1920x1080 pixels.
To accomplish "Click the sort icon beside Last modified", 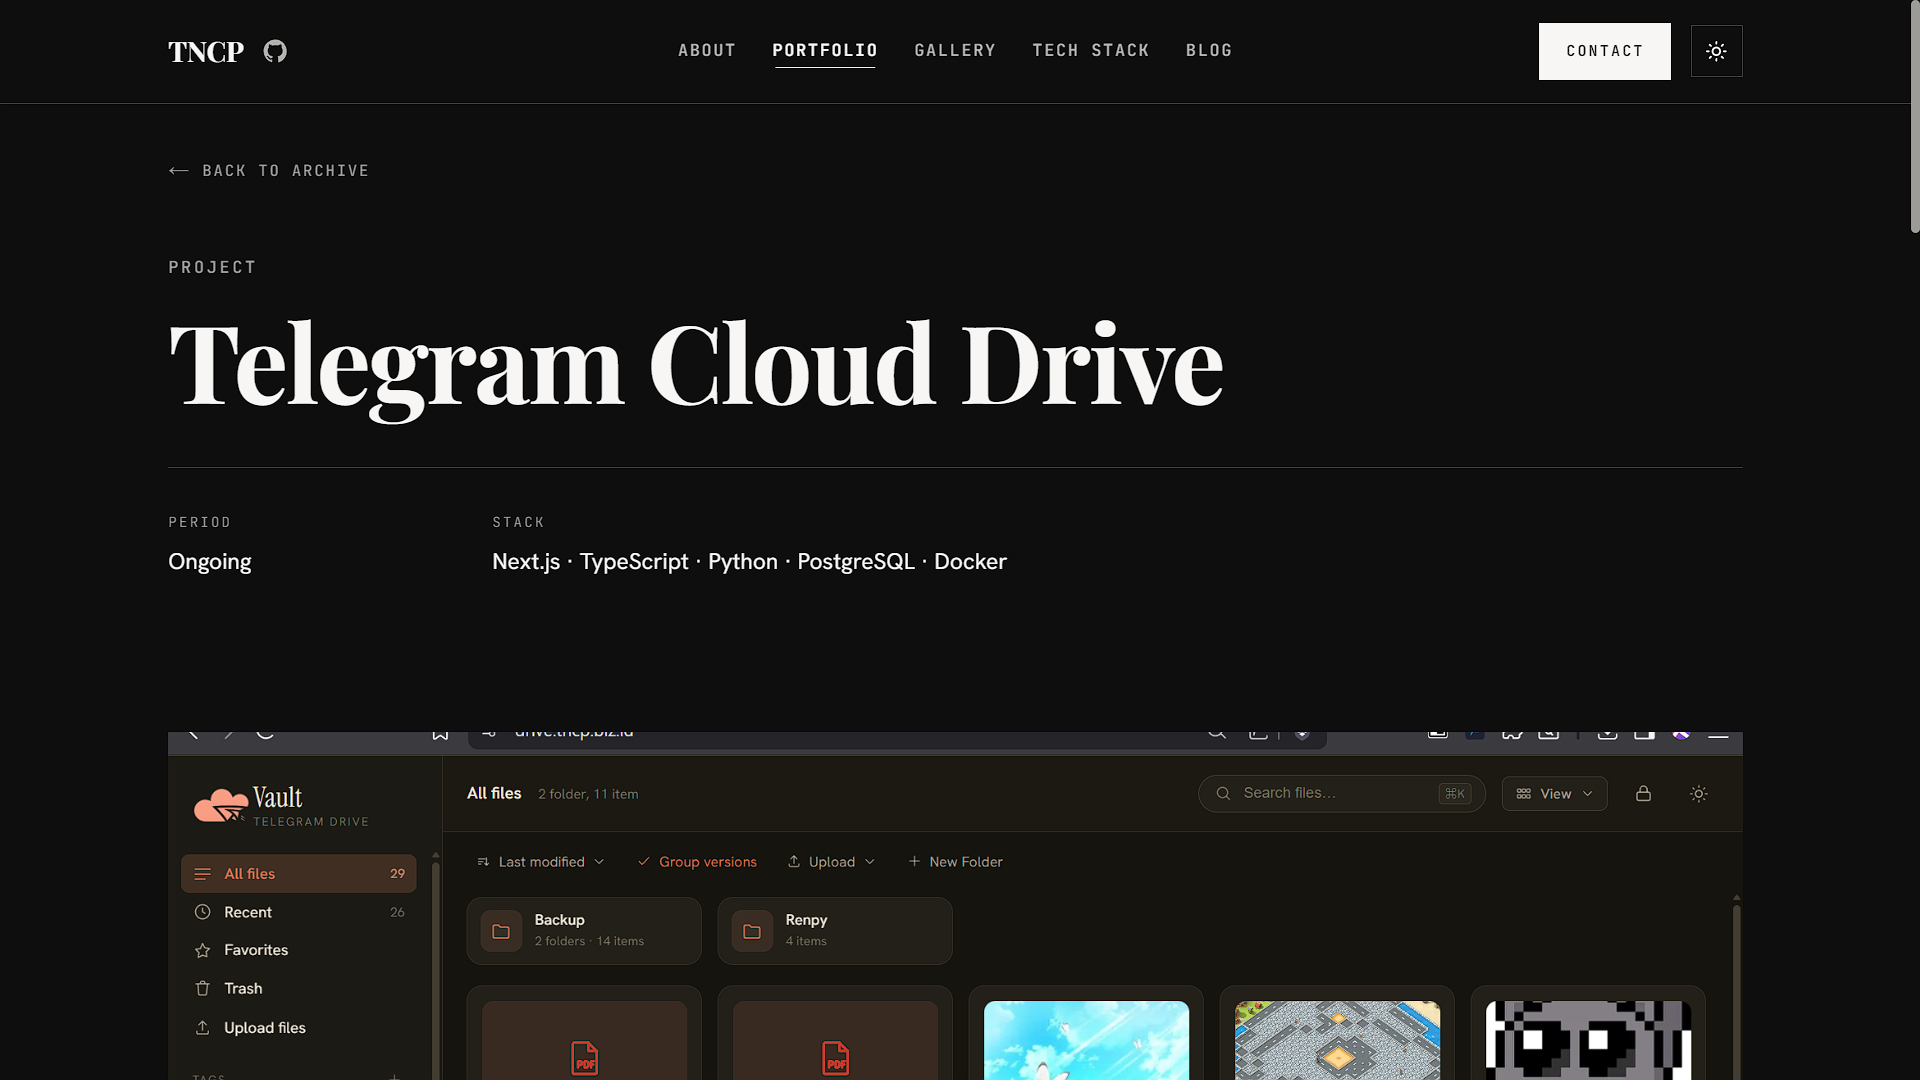I will pyautogui.click(x=483, y=862).
